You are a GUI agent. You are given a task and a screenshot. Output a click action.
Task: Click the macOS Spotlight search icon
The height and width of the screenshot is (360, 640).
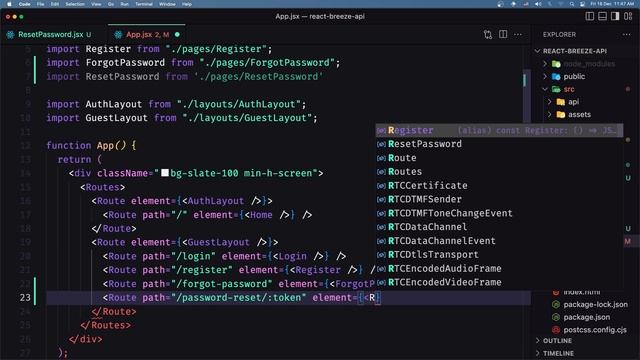[x=572, y=4]
